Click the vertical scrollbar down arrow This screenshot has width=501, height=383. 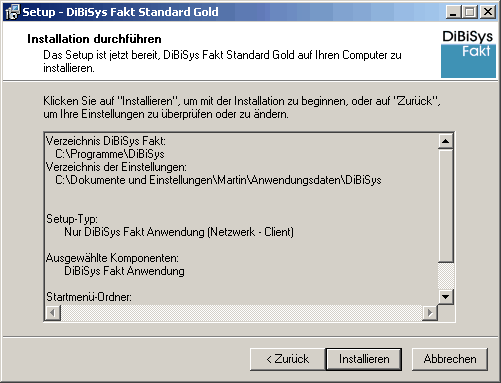pos(445,297)
